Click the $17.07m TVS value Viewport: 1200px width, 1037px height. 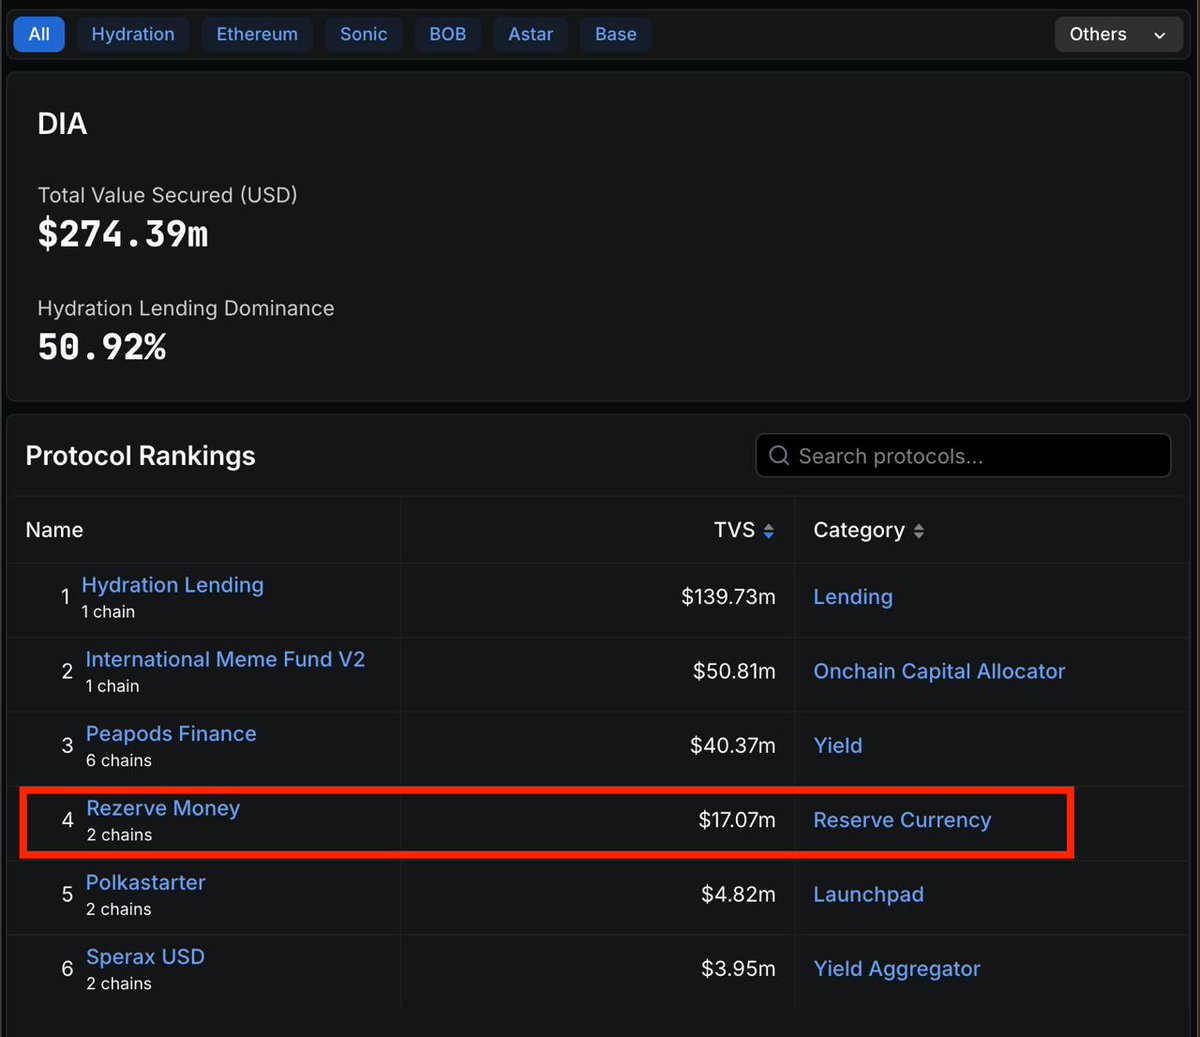coord(737,820)
